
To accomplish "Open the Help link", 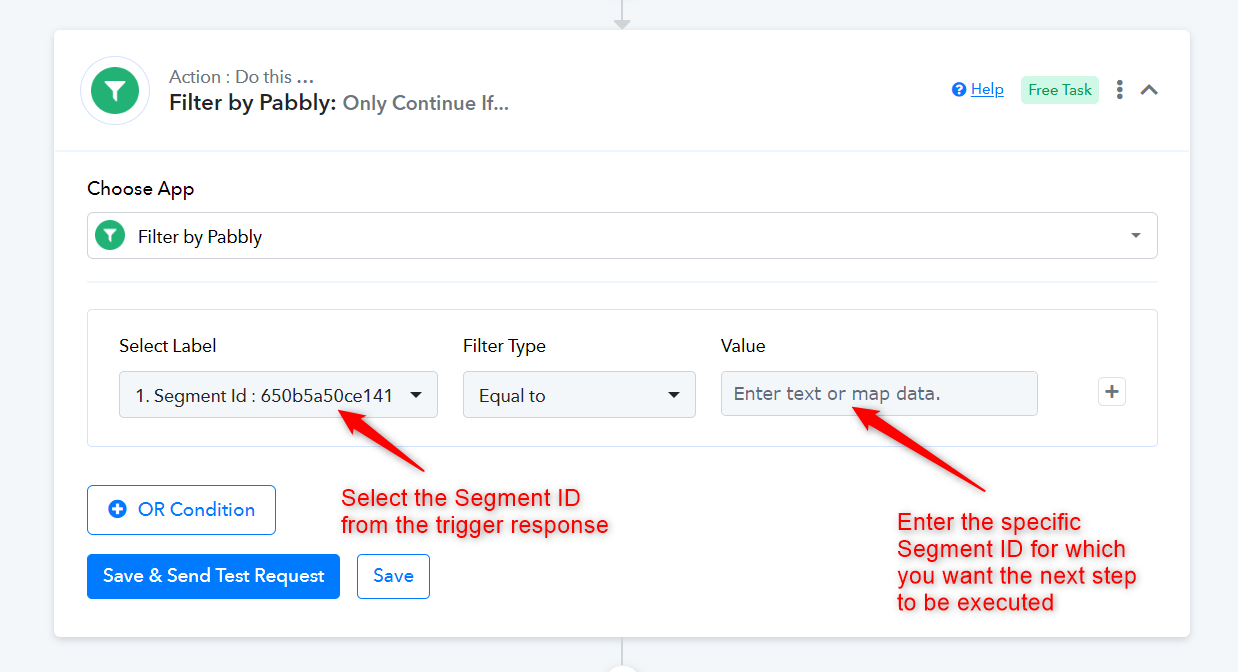I will [987, 90].
